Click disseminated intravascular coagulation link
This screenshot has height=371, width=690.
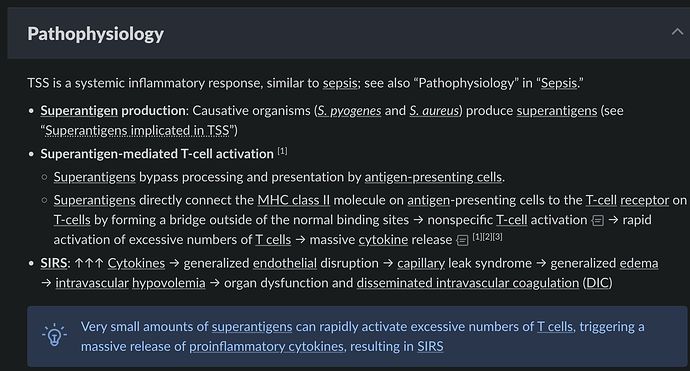pyautogui.click(x=468, y=283)
